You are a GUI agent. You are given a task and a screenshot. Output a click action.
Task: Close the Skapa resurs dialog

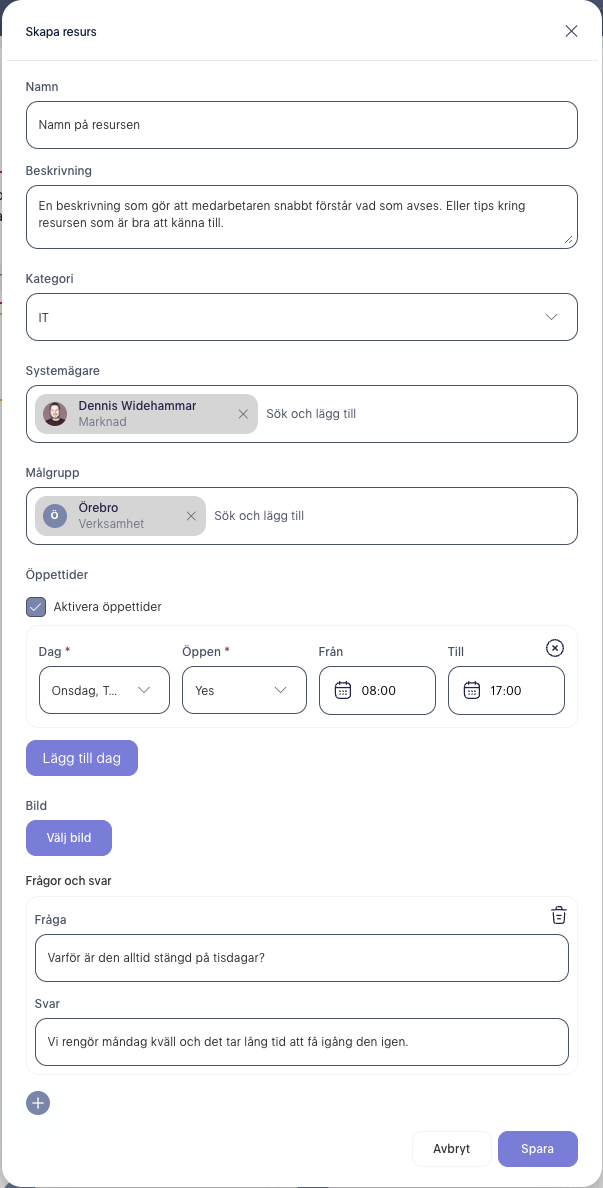click(x=571, y=31)
